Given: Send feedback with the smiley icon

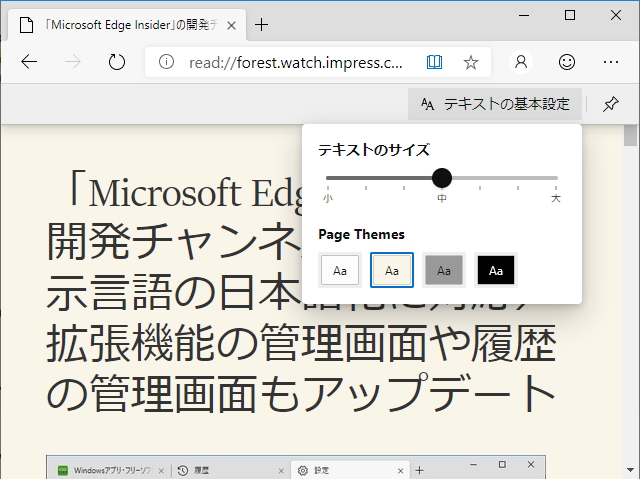Looking at the screenshot, I should tap(567, 62).
